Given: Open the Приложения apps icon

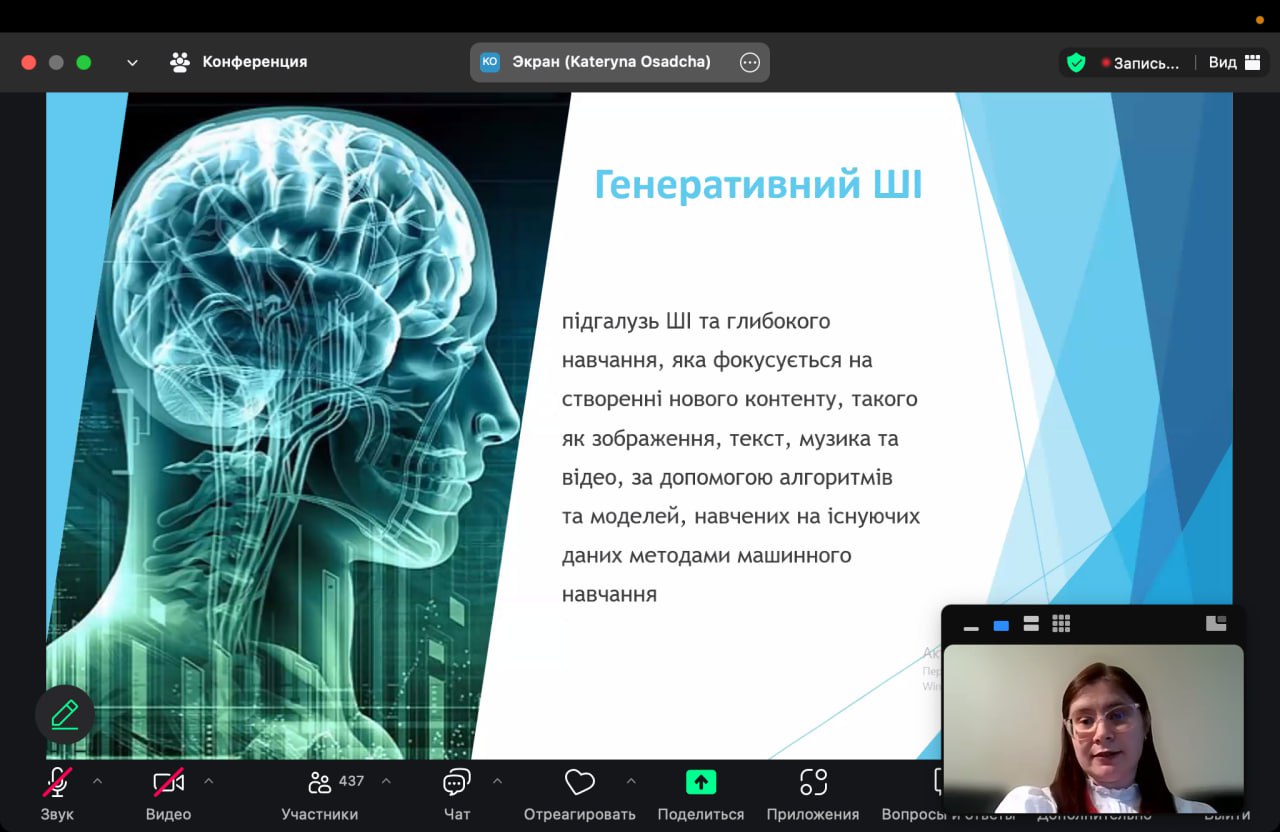Looking at the screenshot, I should click(813, 782).
